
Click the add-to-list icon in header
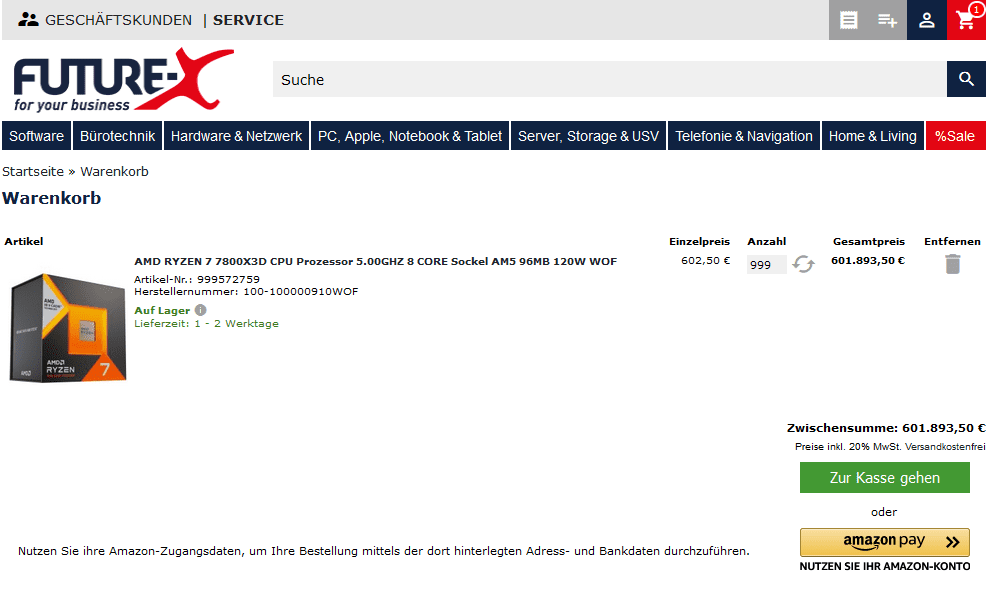coord(887,20)
